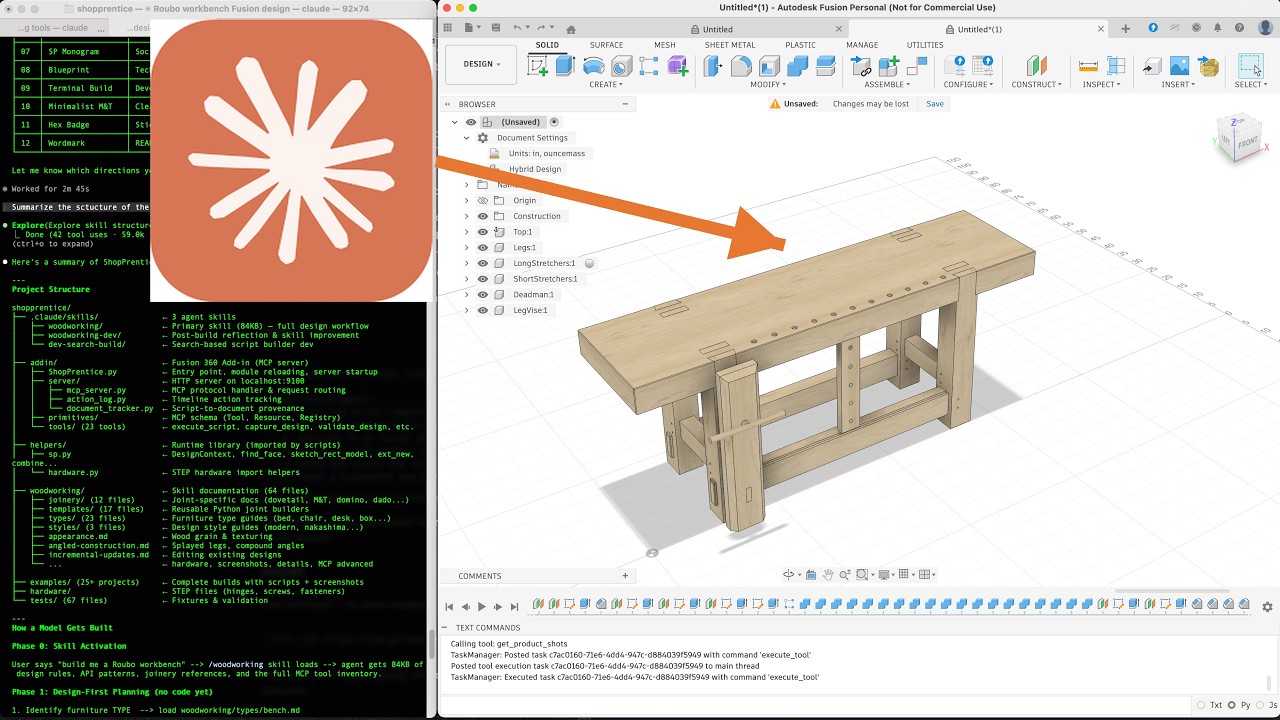Collapse the Document Settings node
The height and width of the screenshot is (720, 1280).
(x=466, y=138)
